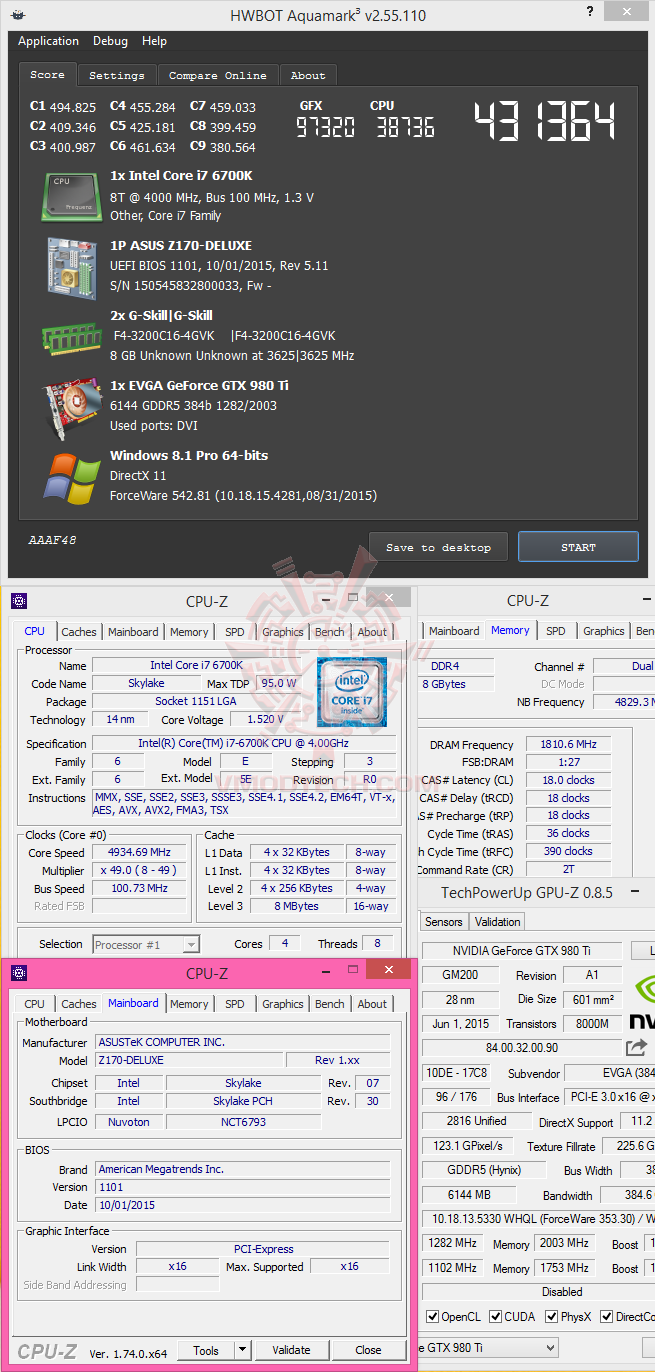
Task: Switch to the Compare Online tab in Aquamark
Action: 218,75
